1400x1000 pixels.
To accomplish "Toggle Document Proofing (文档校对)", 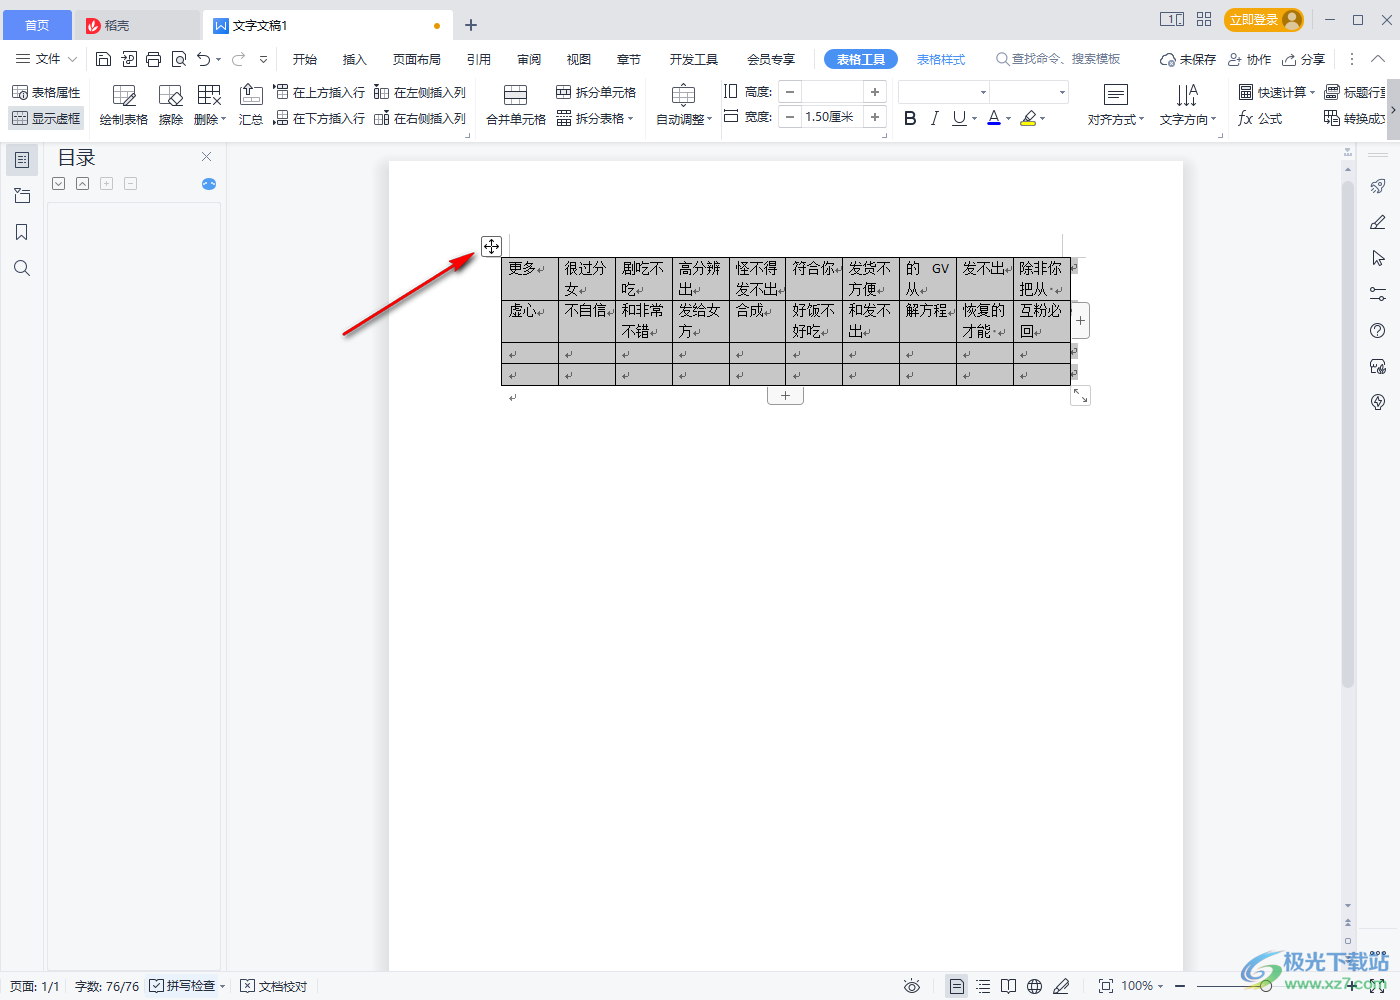I will pos(274,986).
